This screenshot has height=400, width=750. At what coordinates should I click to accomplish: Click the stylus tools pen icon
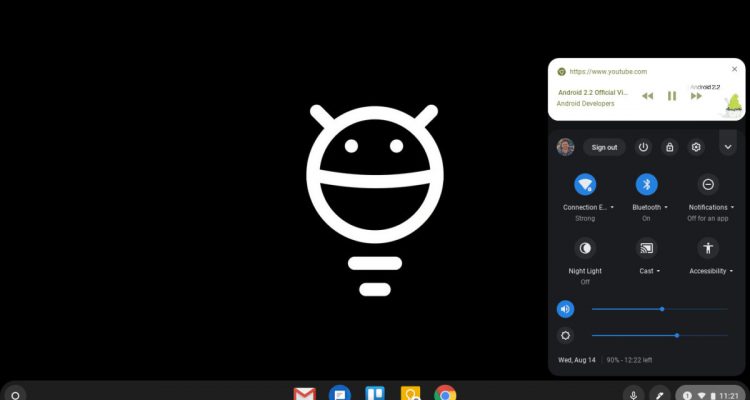[x=659, y=394]
